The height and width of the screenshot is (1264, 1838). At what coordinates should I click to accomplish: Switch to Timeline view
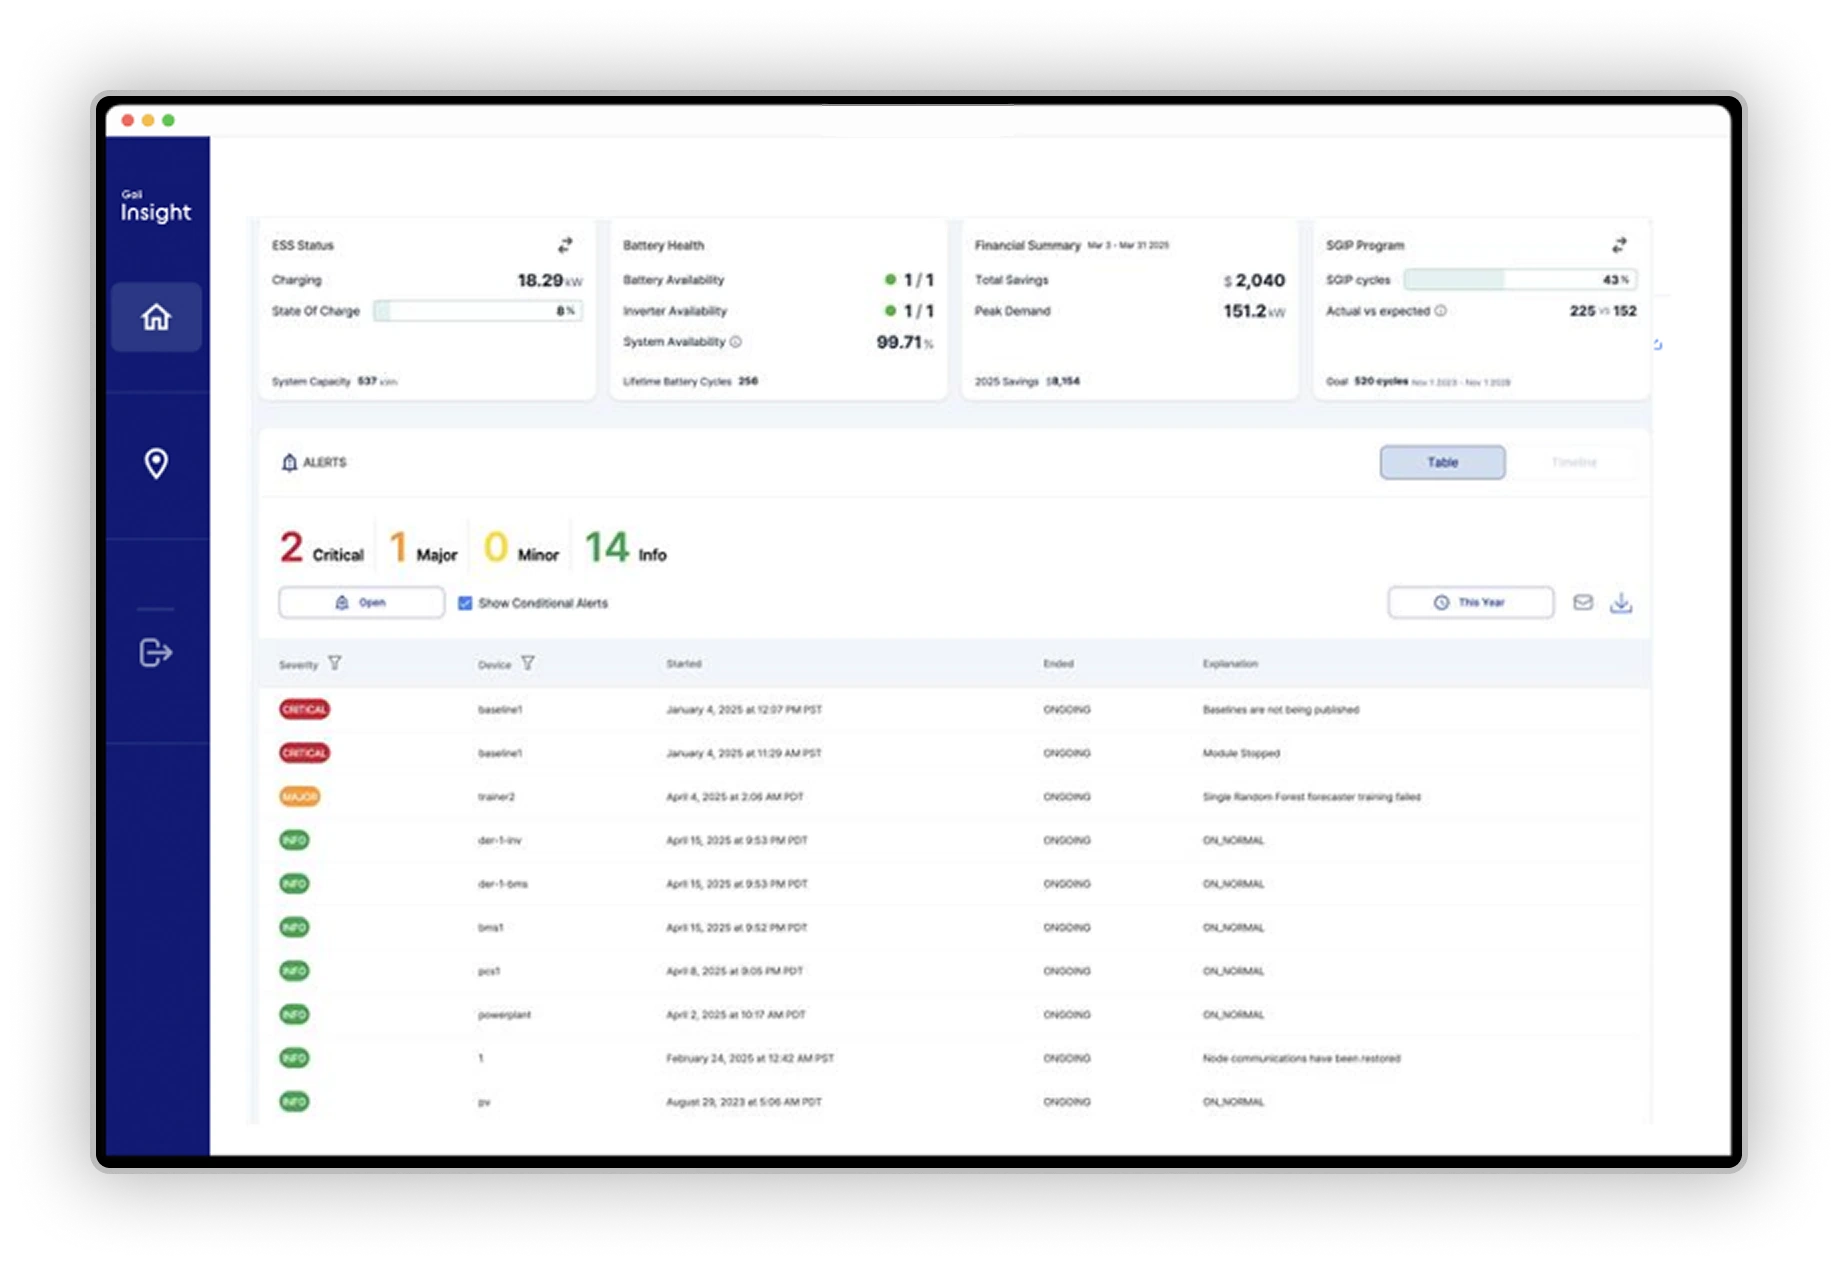1574,462
